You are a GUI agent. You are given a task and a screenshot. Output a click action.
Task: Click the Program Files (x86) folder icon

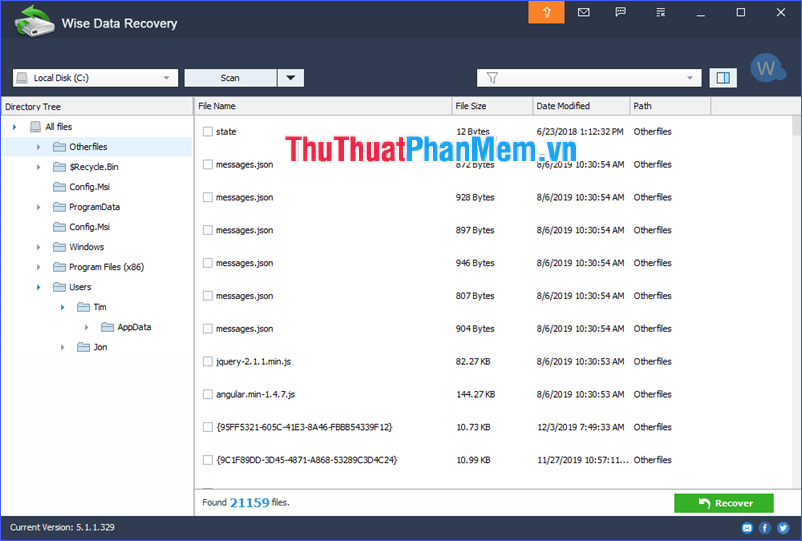pyautogui.click(x=59, y=267)
